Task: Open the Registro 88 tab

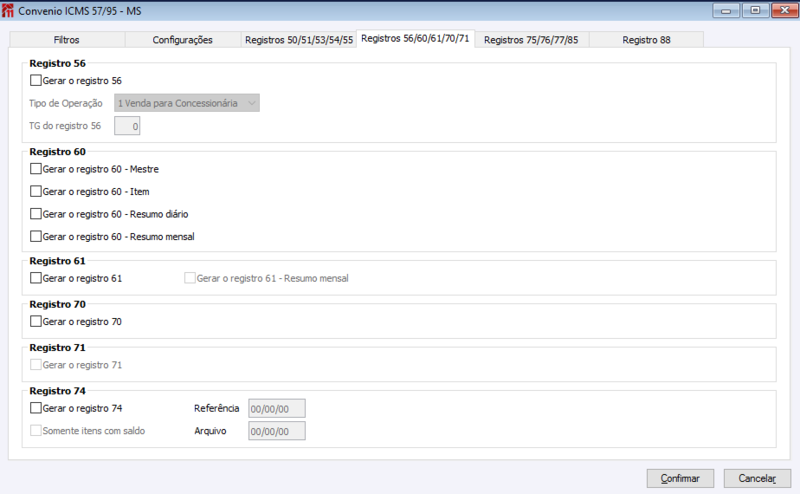Action: (x=646, y=40)
